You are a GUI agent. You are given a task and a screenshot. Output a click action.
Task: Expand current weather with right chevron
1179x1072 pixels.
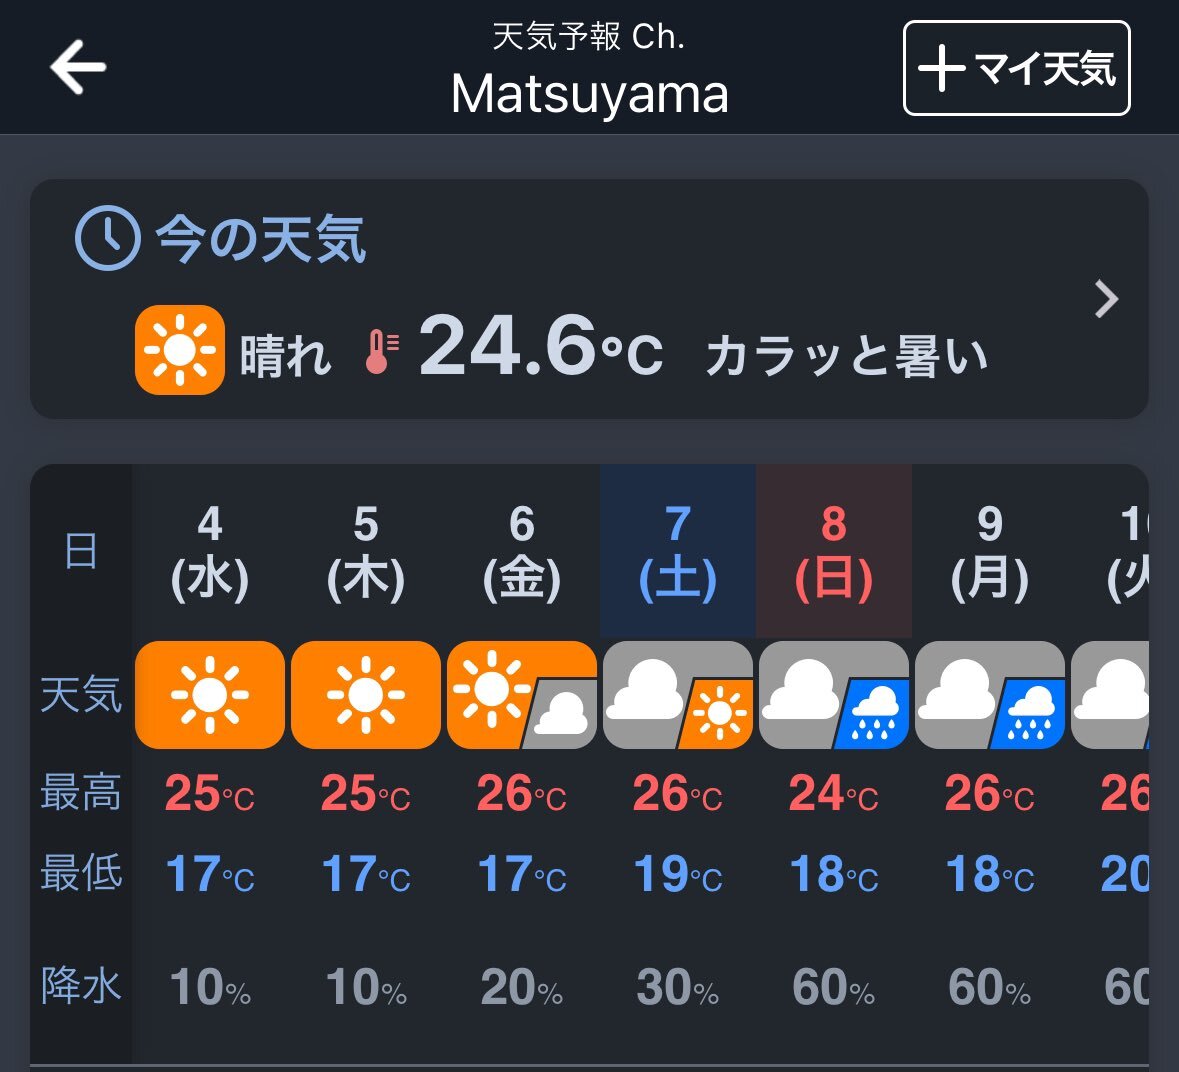coord(1106,299)
